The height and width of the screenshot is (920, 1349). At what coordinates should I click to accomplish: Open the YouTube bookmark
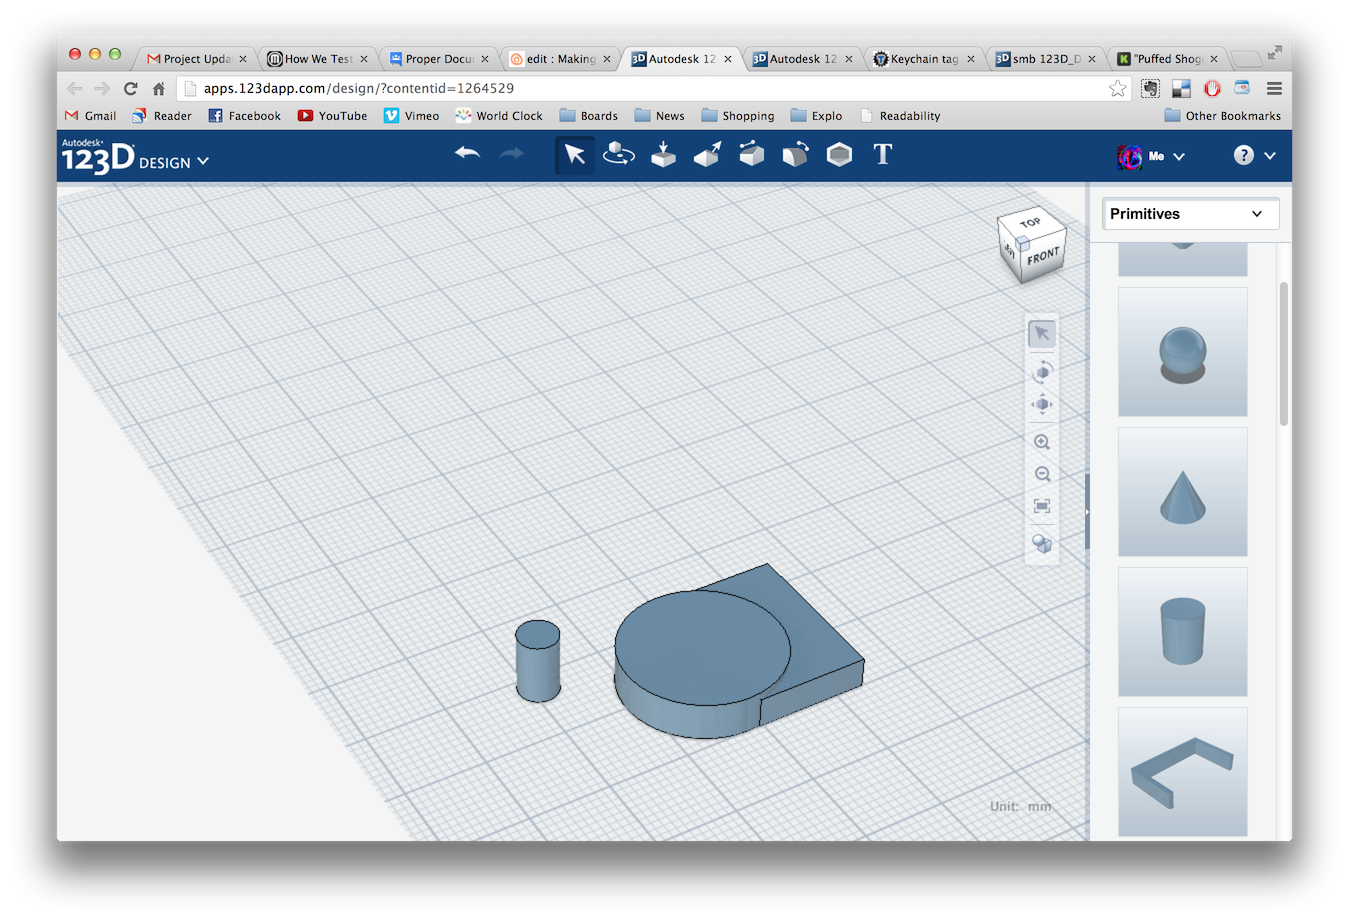[333, 116]
